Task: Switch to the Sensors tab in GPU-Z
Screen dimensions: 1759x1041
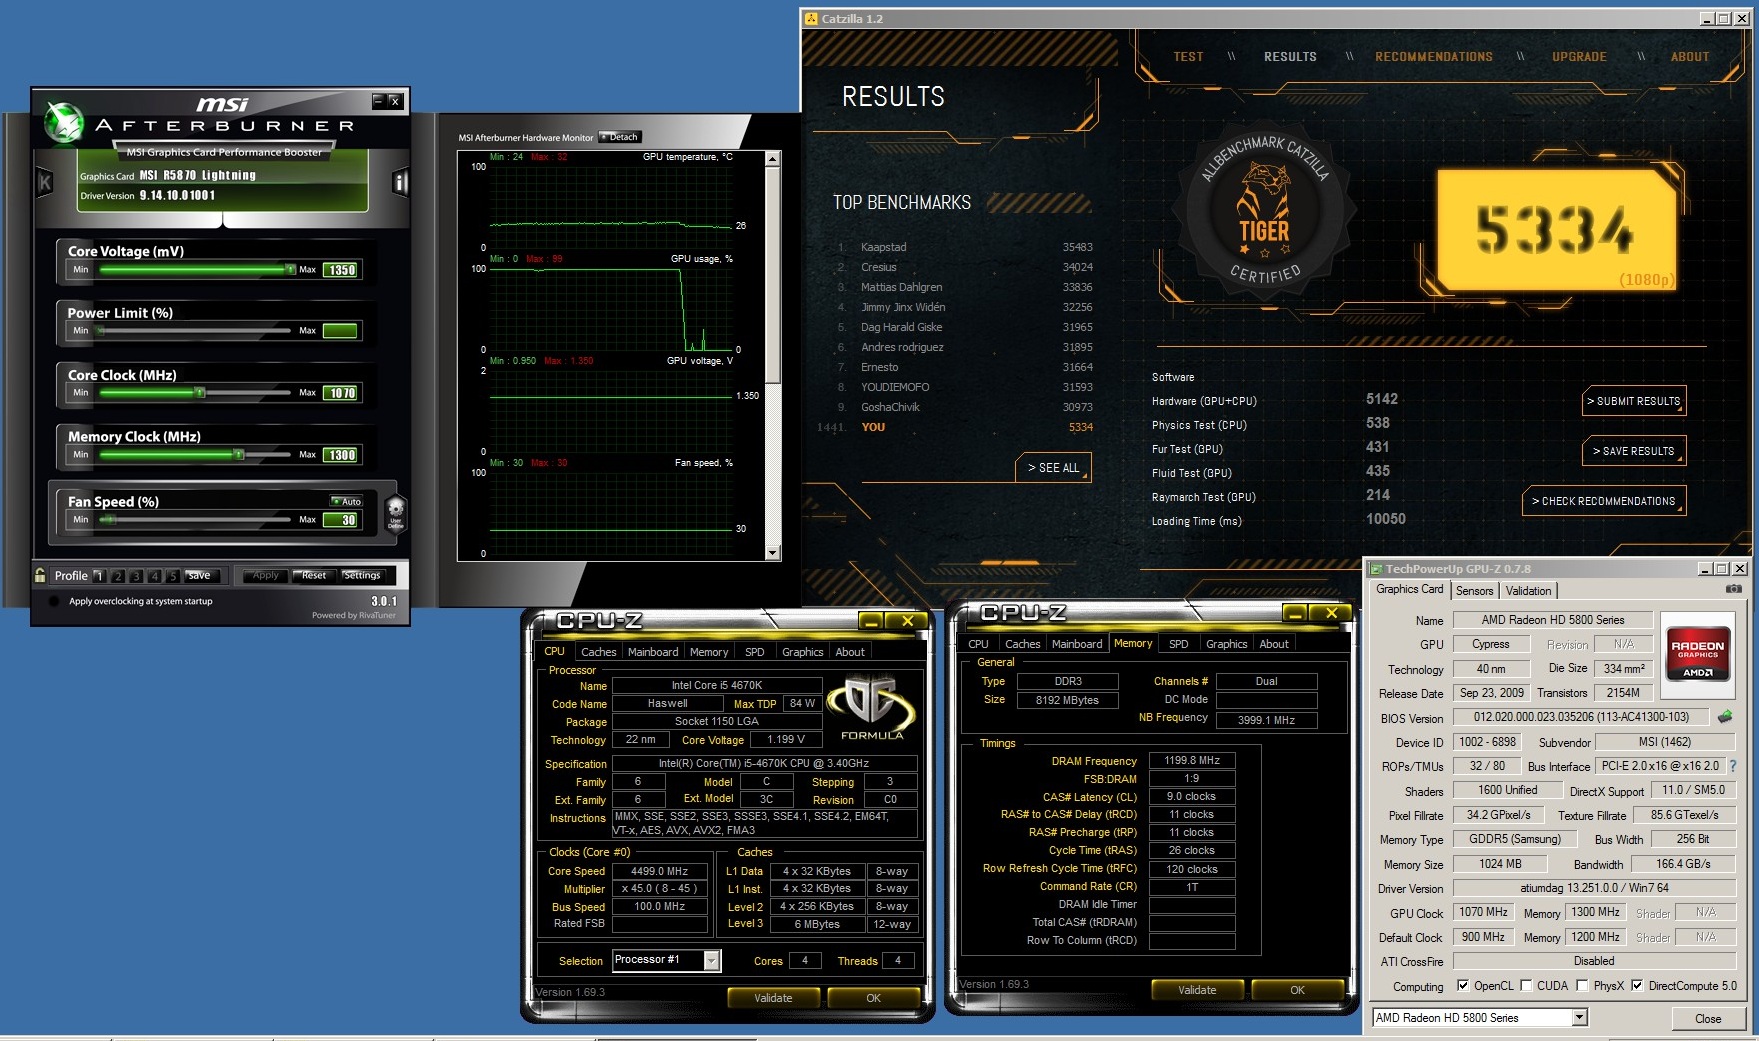Action: (x=1474, y=591)
